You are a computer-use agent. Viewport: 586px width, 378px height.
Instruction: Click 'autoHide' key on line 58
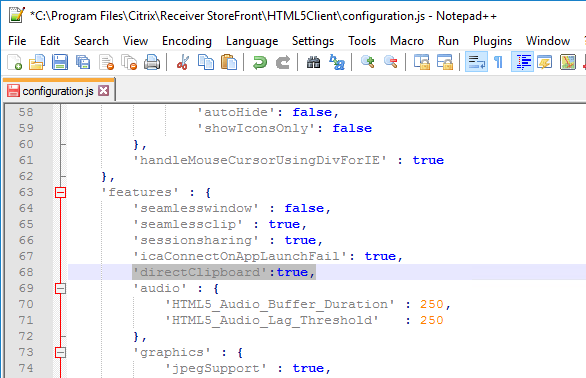pos(236,112)
